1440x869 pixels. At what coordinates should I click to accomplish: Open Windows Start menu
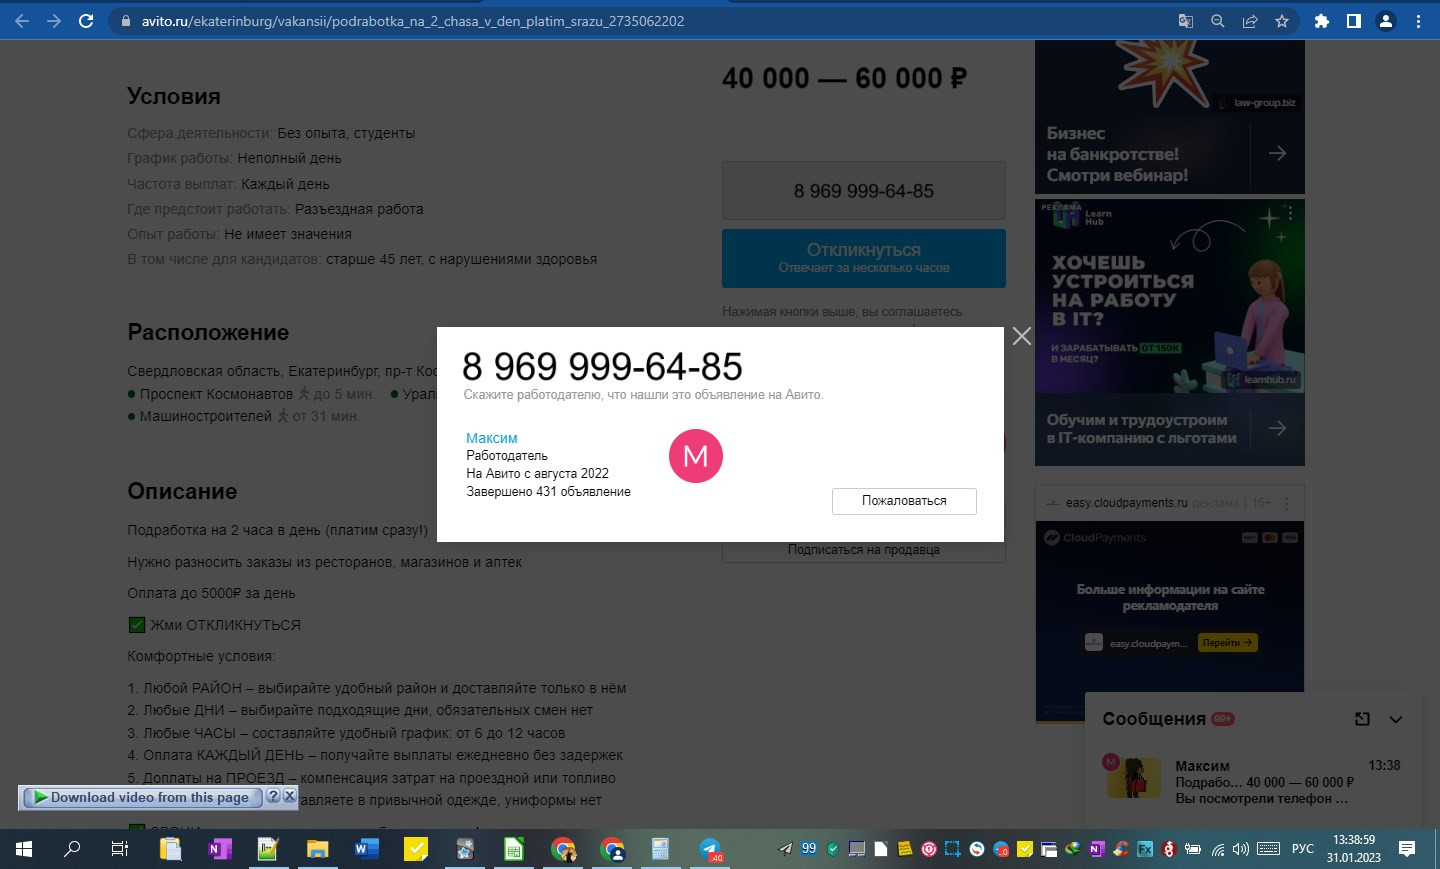[x=24, y=849]
